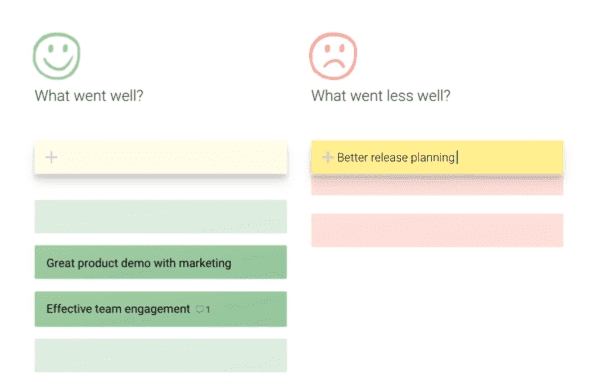Viewport: 600px width, 384px height.
Task: Click the plus icon in the empty yellow note
Action: 51,157
